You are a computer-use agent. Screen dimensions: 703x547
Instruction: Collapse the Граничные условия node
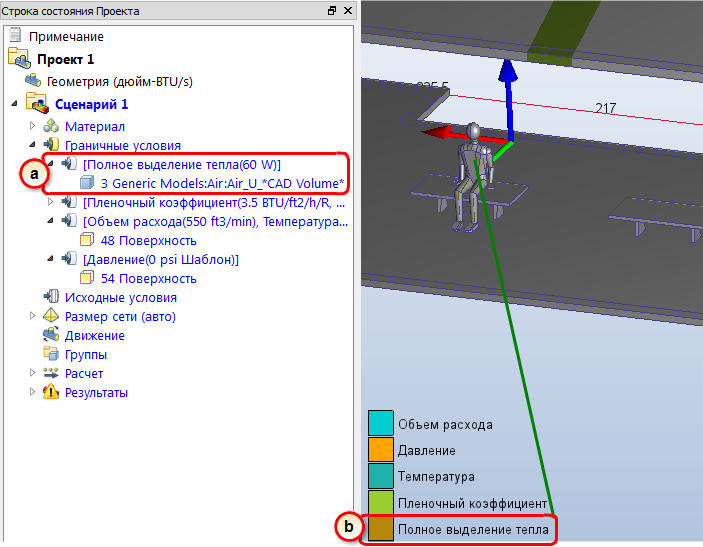point(32,145)
